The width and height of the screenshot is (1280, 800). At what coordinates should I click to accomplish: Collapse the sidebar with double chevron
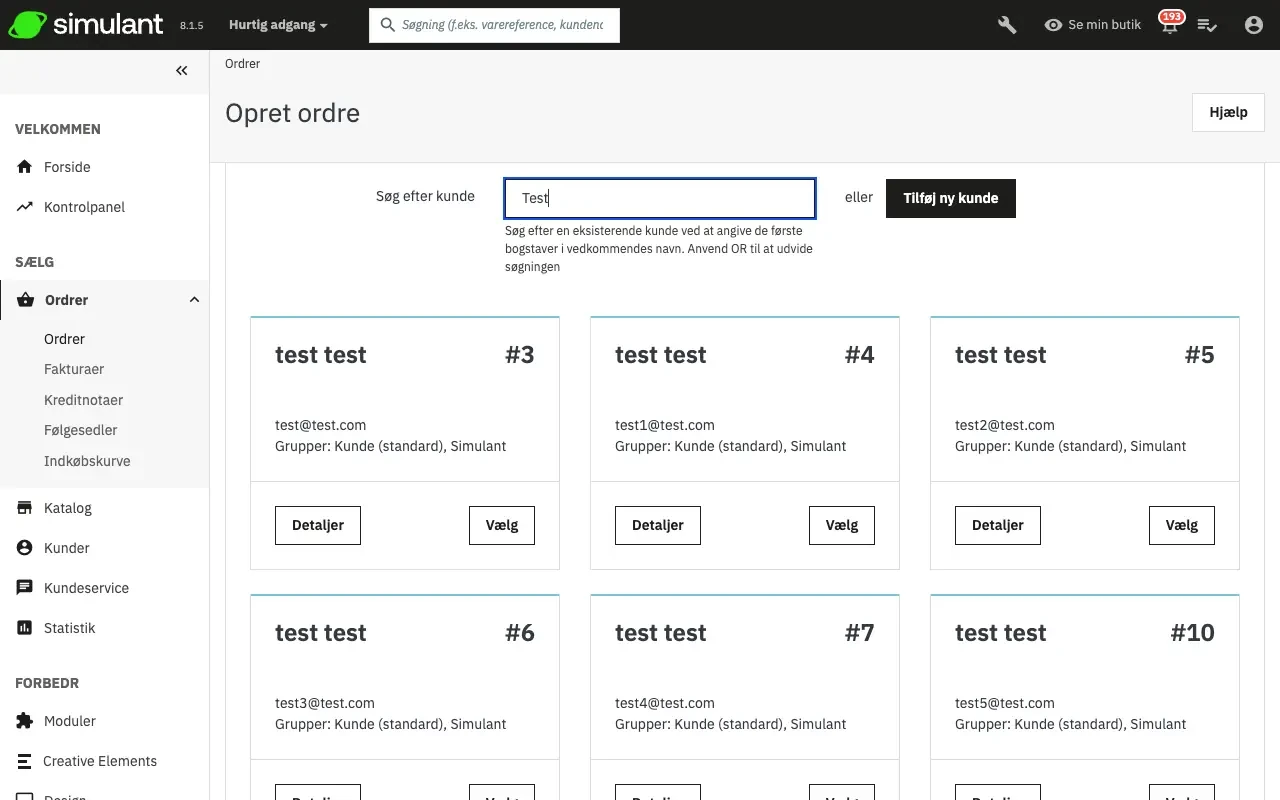pos(181,70)
